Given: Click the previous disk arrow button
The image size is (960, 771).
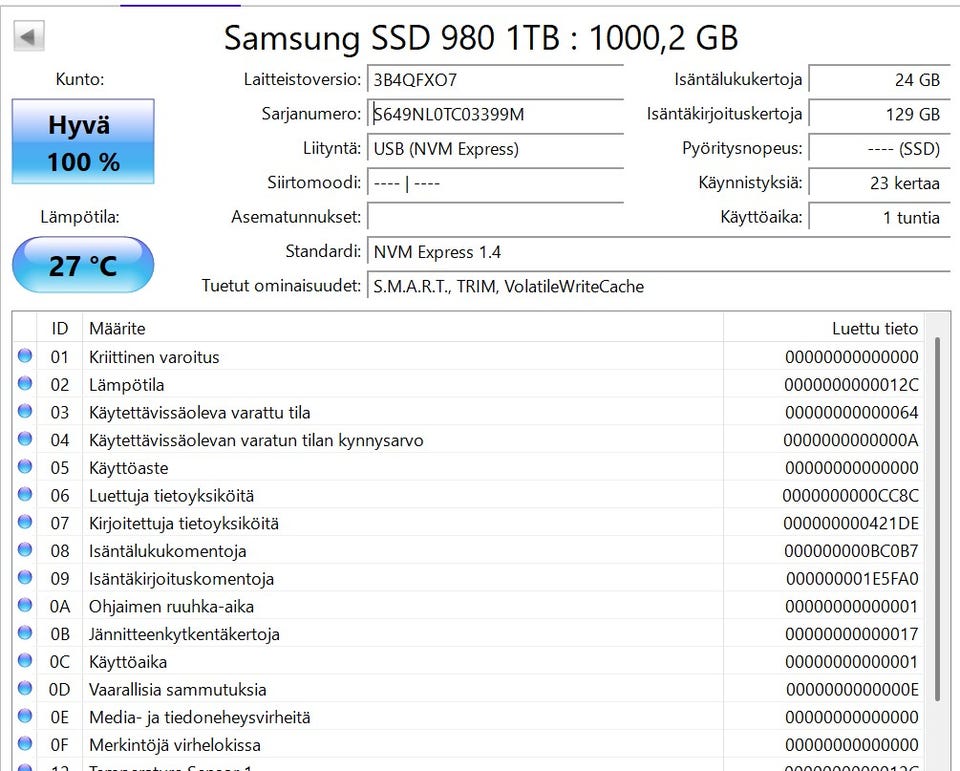Looking at the screenshot, I should pyautogui.click(x=29, y=38).
